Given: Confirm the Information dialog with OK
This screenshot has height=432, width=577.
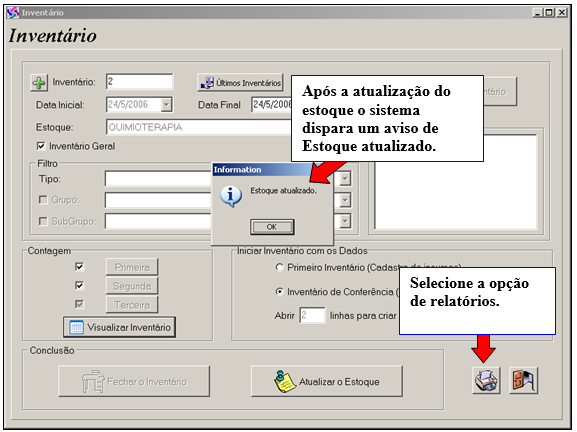Looking at the screenshot, I should [x=272, y=227].
